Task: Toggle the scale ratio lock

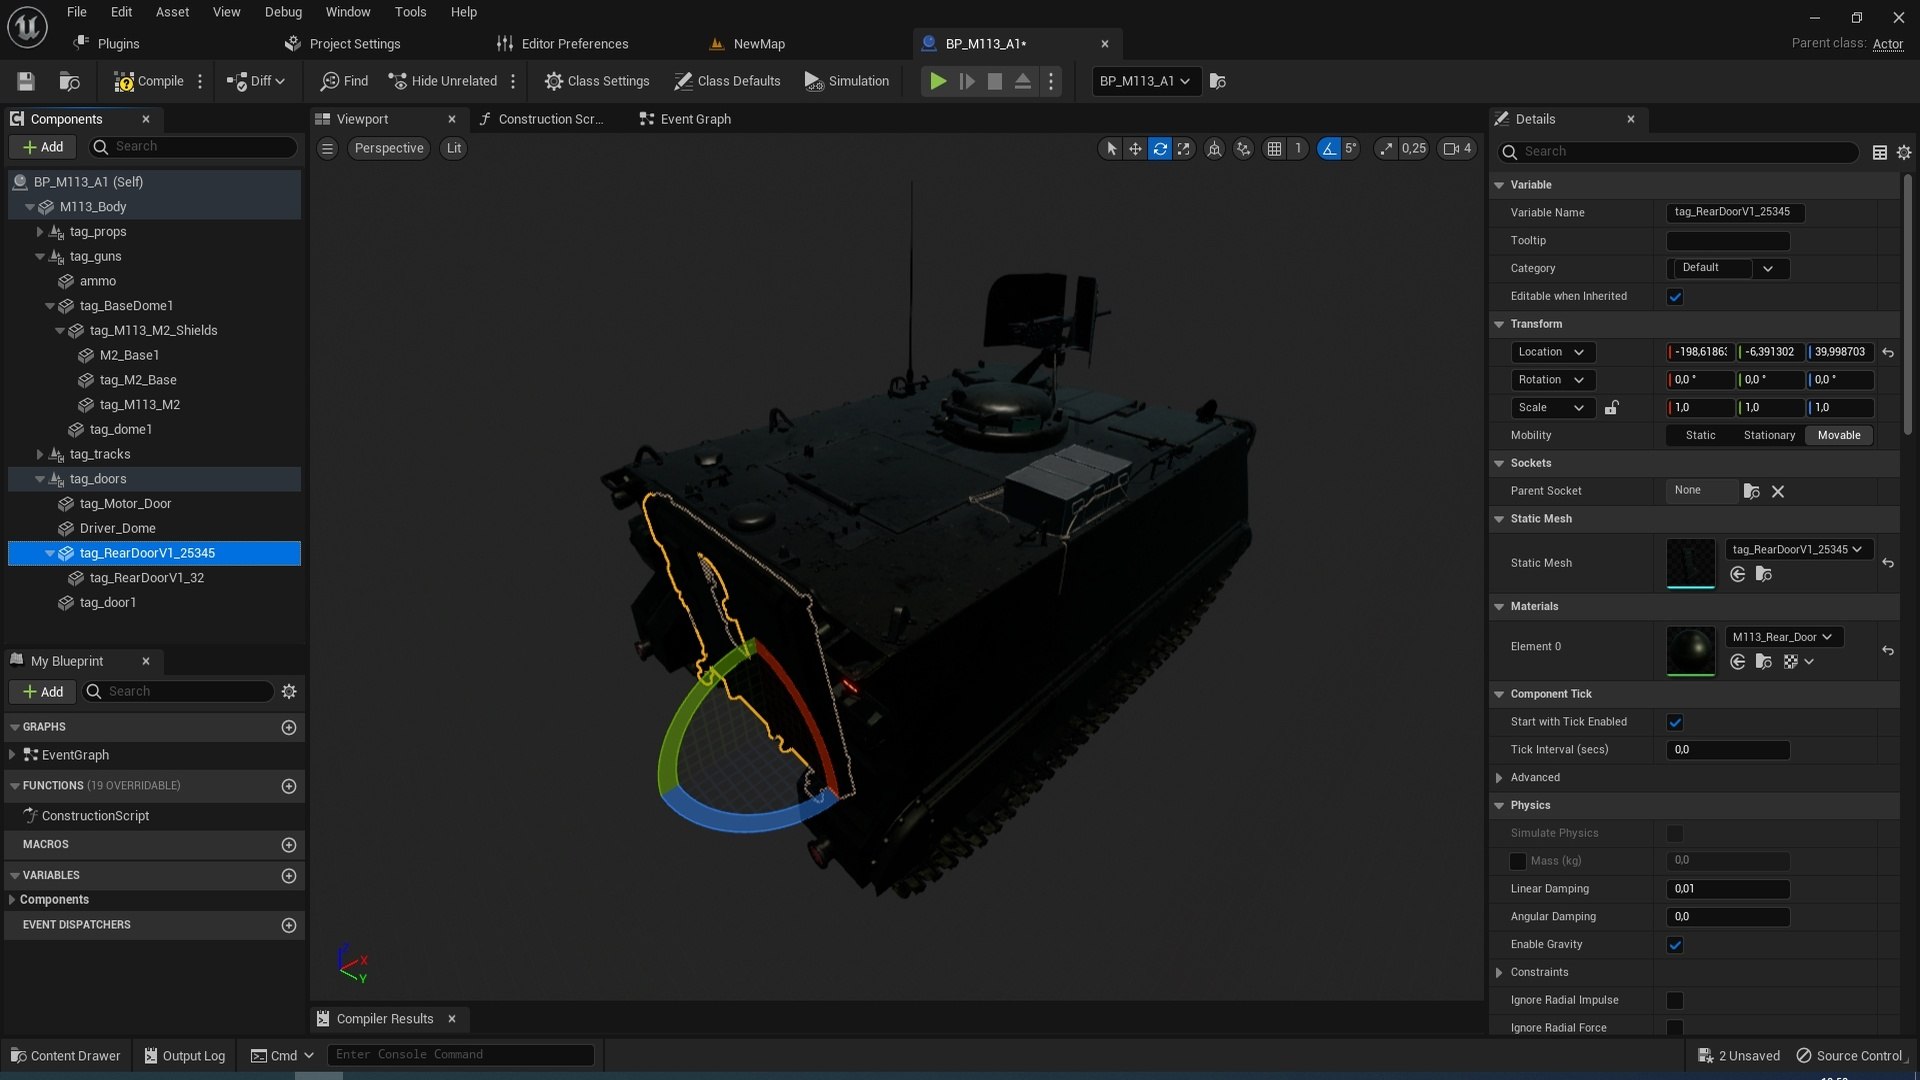Action: click(1612, 408)
